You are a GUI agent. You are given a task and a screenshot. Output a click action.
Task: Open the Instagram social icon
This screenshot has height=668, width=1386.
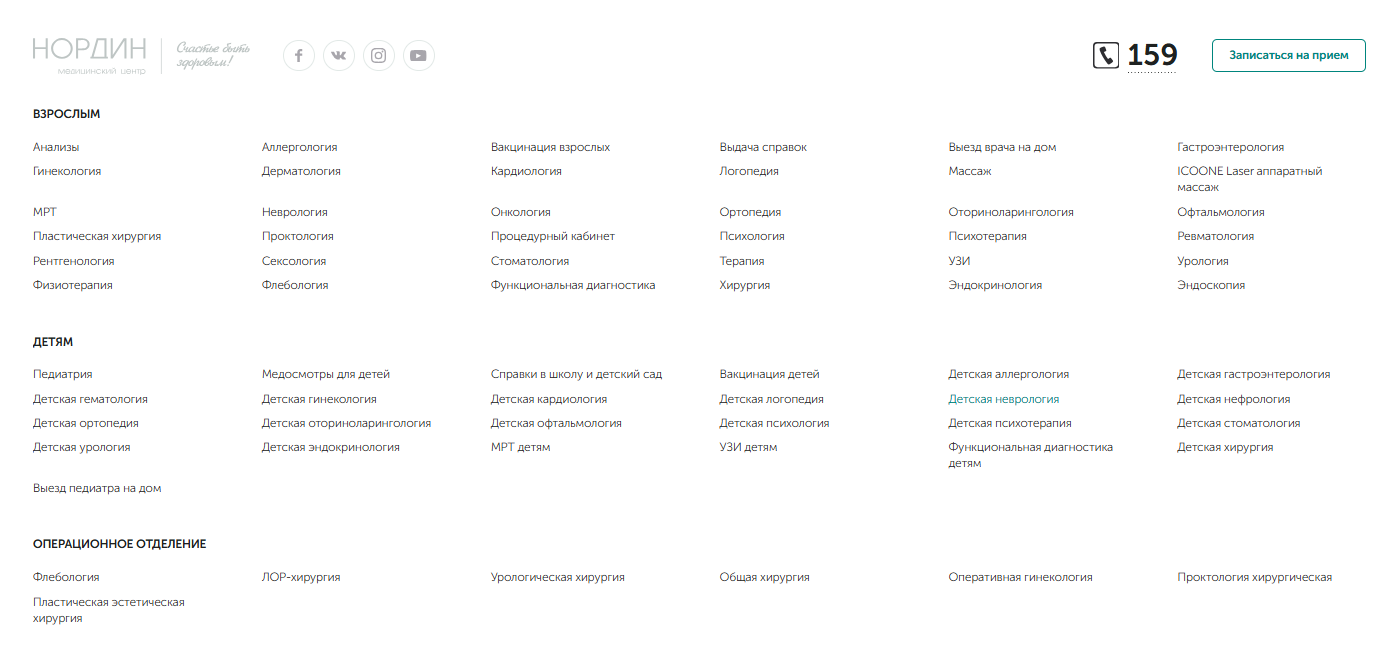tap(379, 55)
